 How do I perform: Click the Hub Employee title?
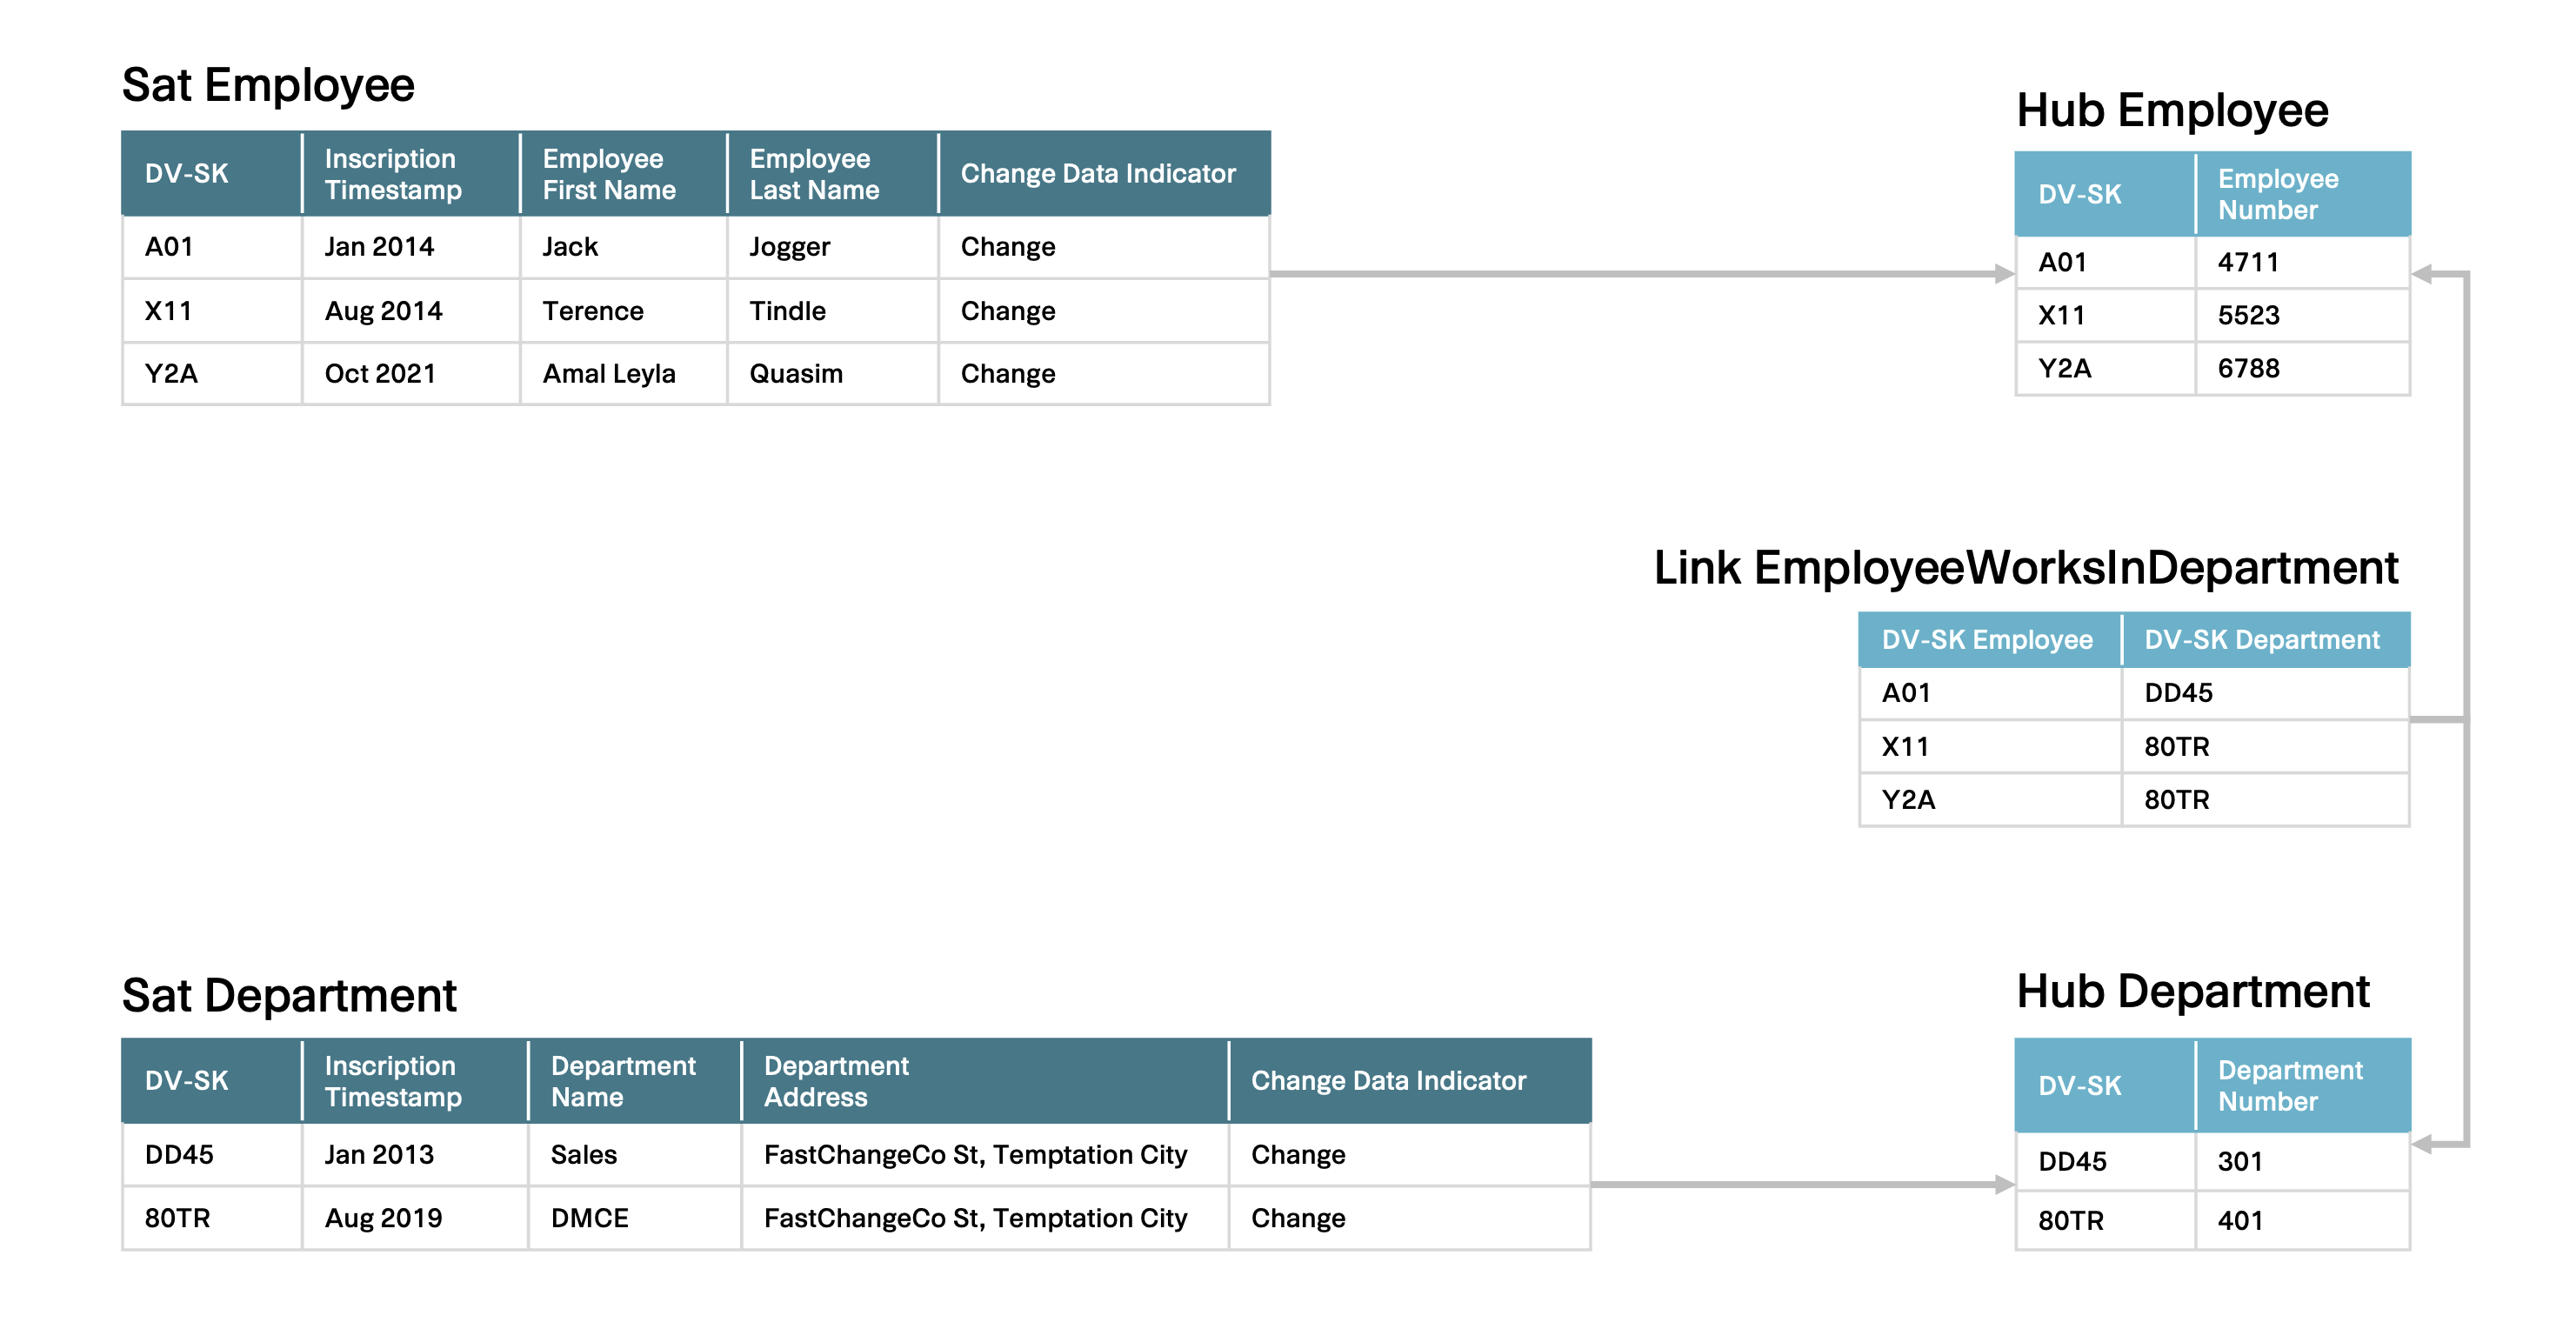2171,110
